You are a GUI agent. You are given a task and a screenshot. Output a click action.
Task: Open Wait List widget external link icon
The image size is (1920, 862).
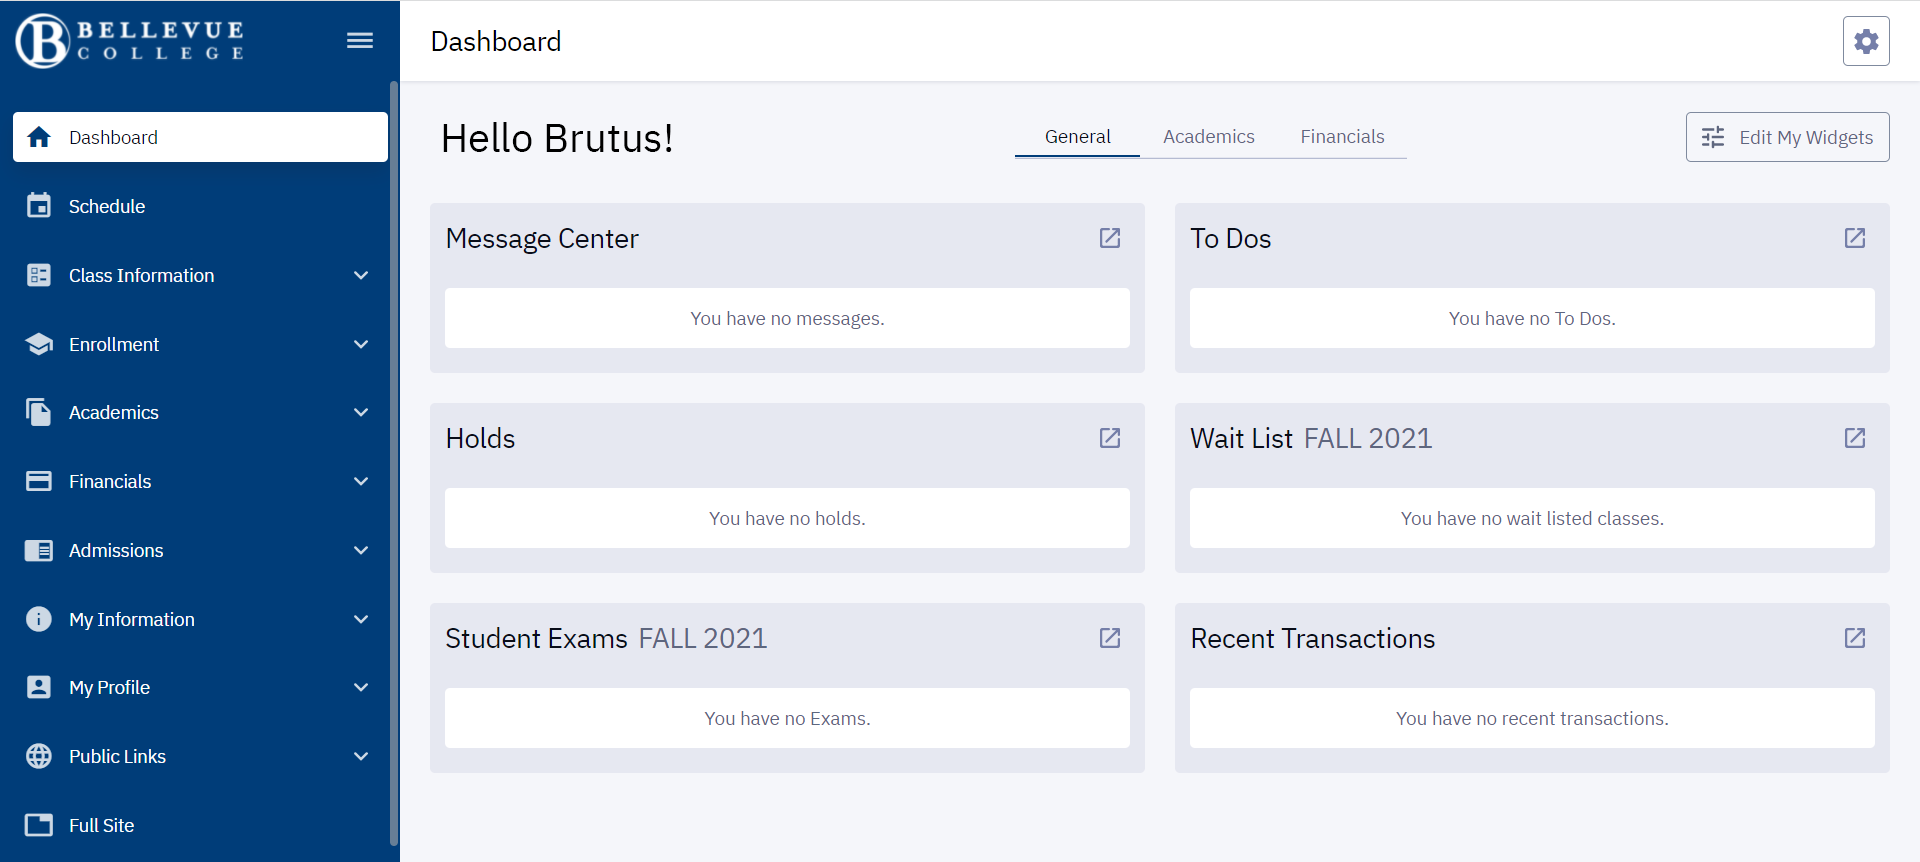pyautogui.click(x=1855, y=438)
